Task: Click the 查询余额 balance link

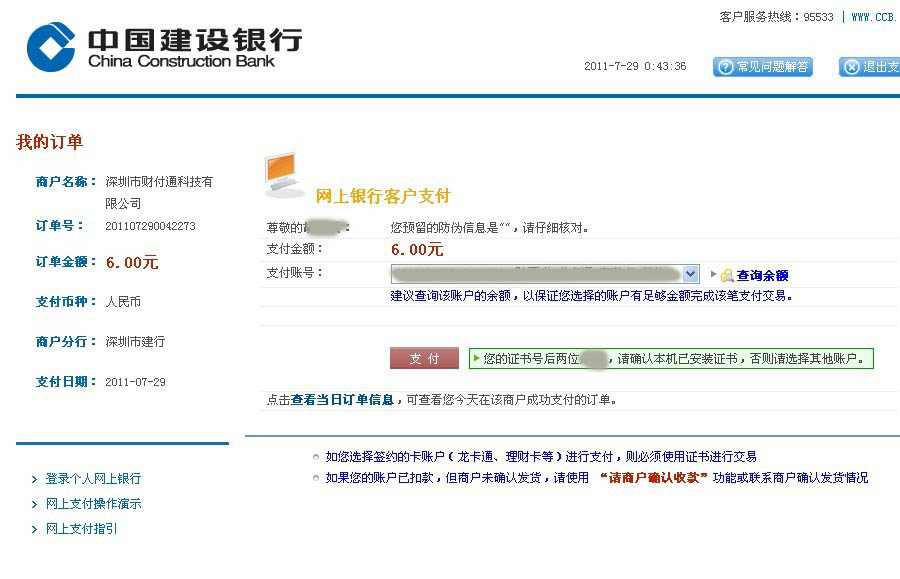Action: click(x=762, y=275)
